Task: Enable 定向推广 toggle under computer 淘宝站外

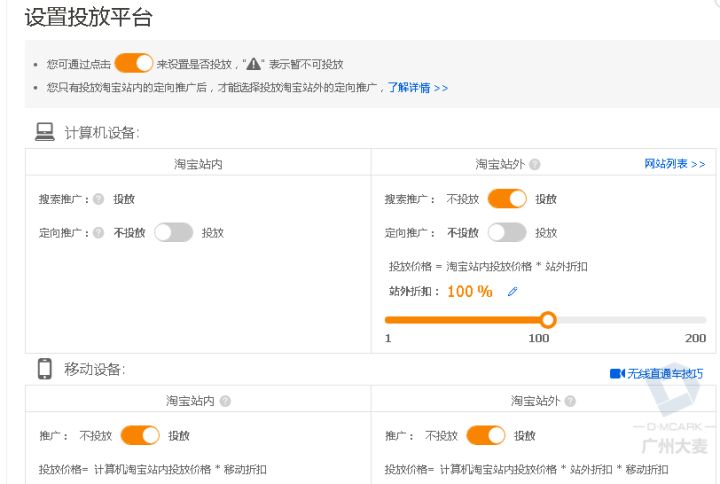Action: click(x=507, y=233)
